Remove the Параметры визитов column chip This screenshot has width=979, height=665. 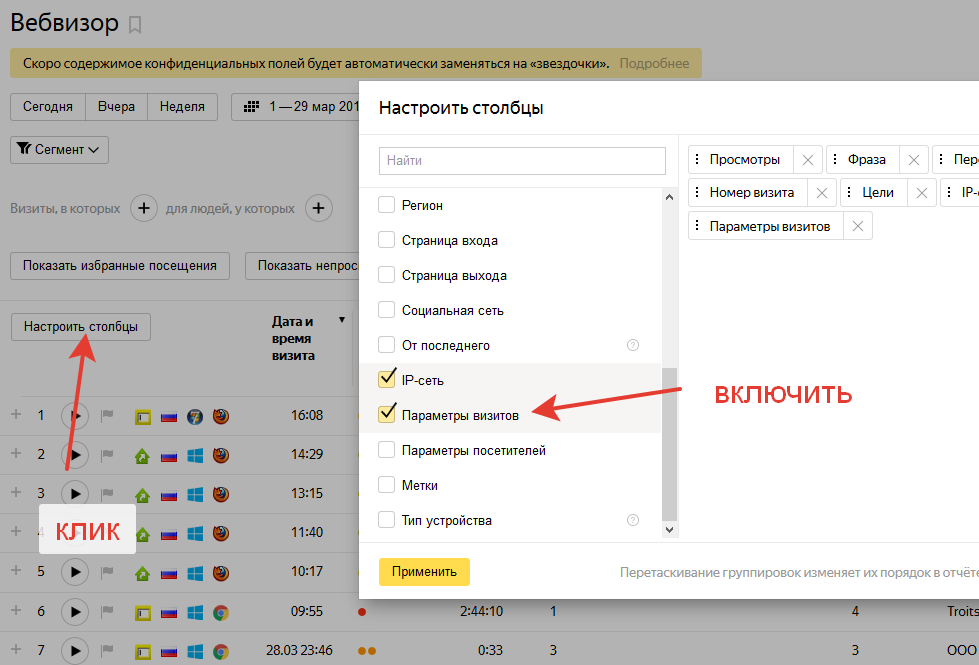pos(857,226)
